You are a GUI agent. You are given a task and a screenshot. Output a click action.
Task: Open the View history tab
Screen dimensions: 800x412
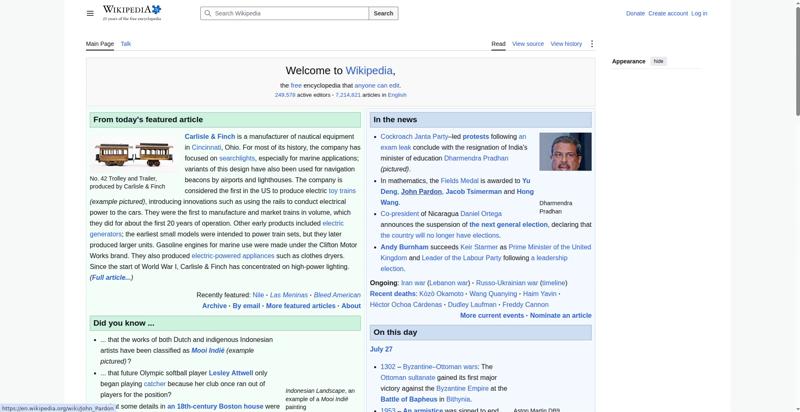566,44
